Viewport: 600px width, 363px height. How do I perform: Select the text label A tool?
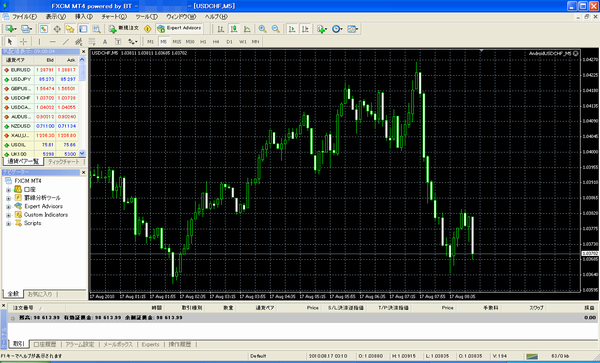point(105,42)
